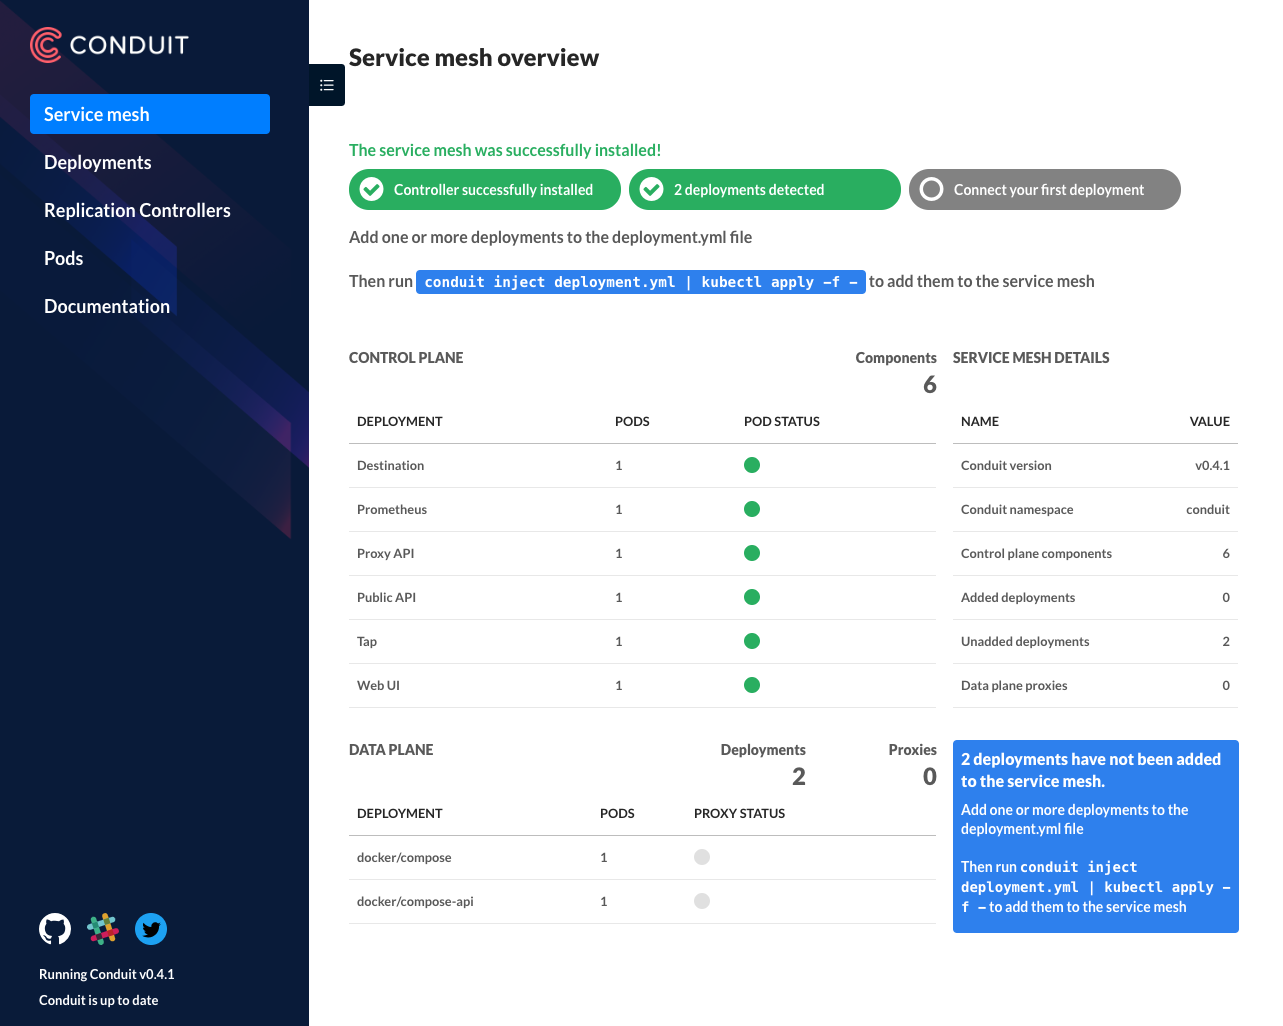
Task: Click the Conduit is up to date text
Action: click(x=98, y=1000)
